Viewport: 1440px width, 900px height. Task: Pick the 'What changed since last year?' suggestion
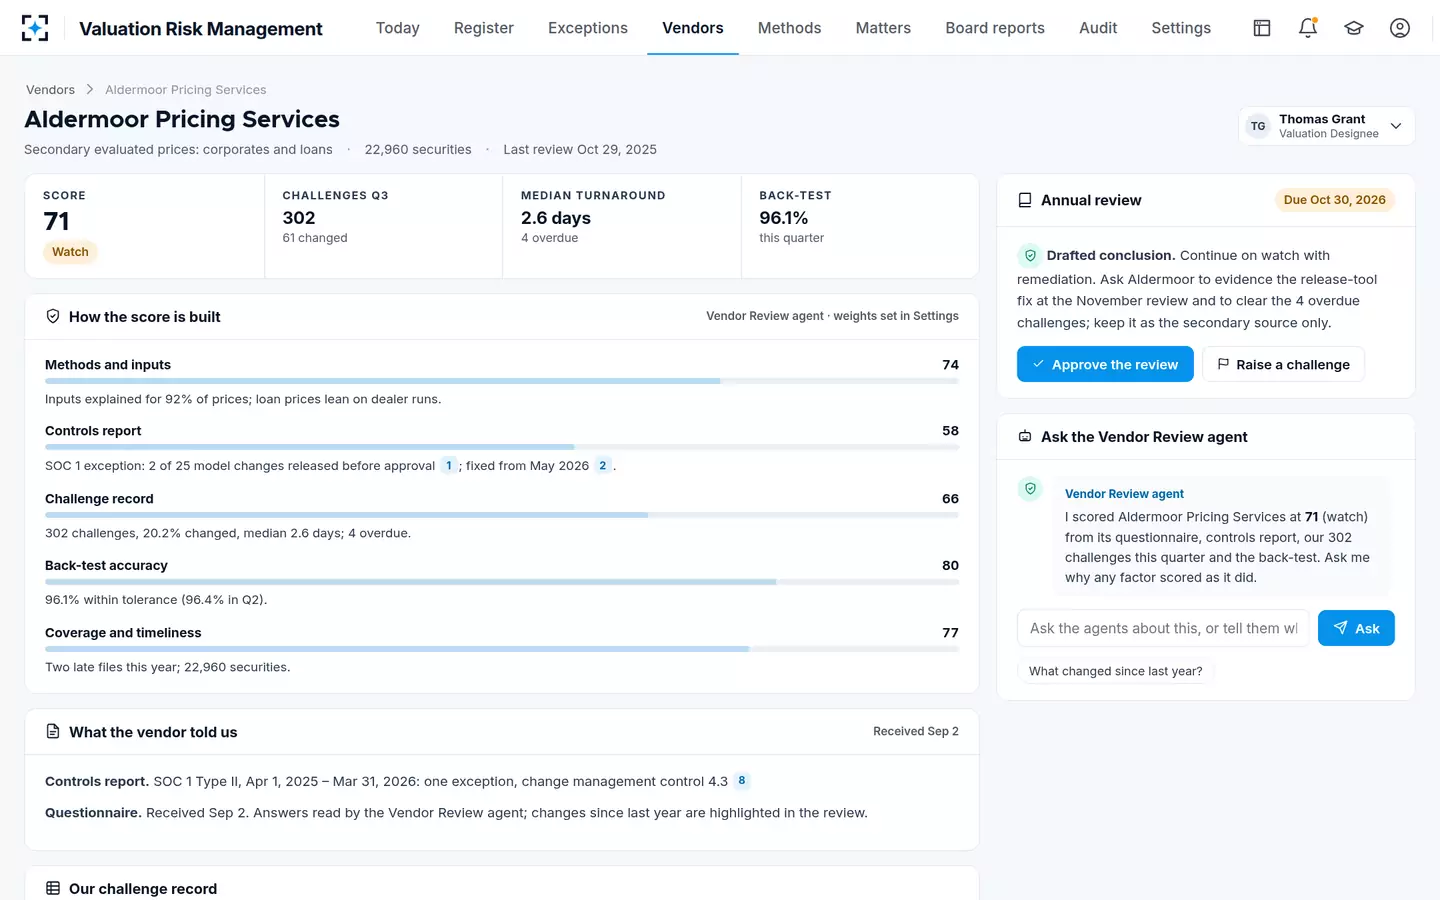(1116, 671)
